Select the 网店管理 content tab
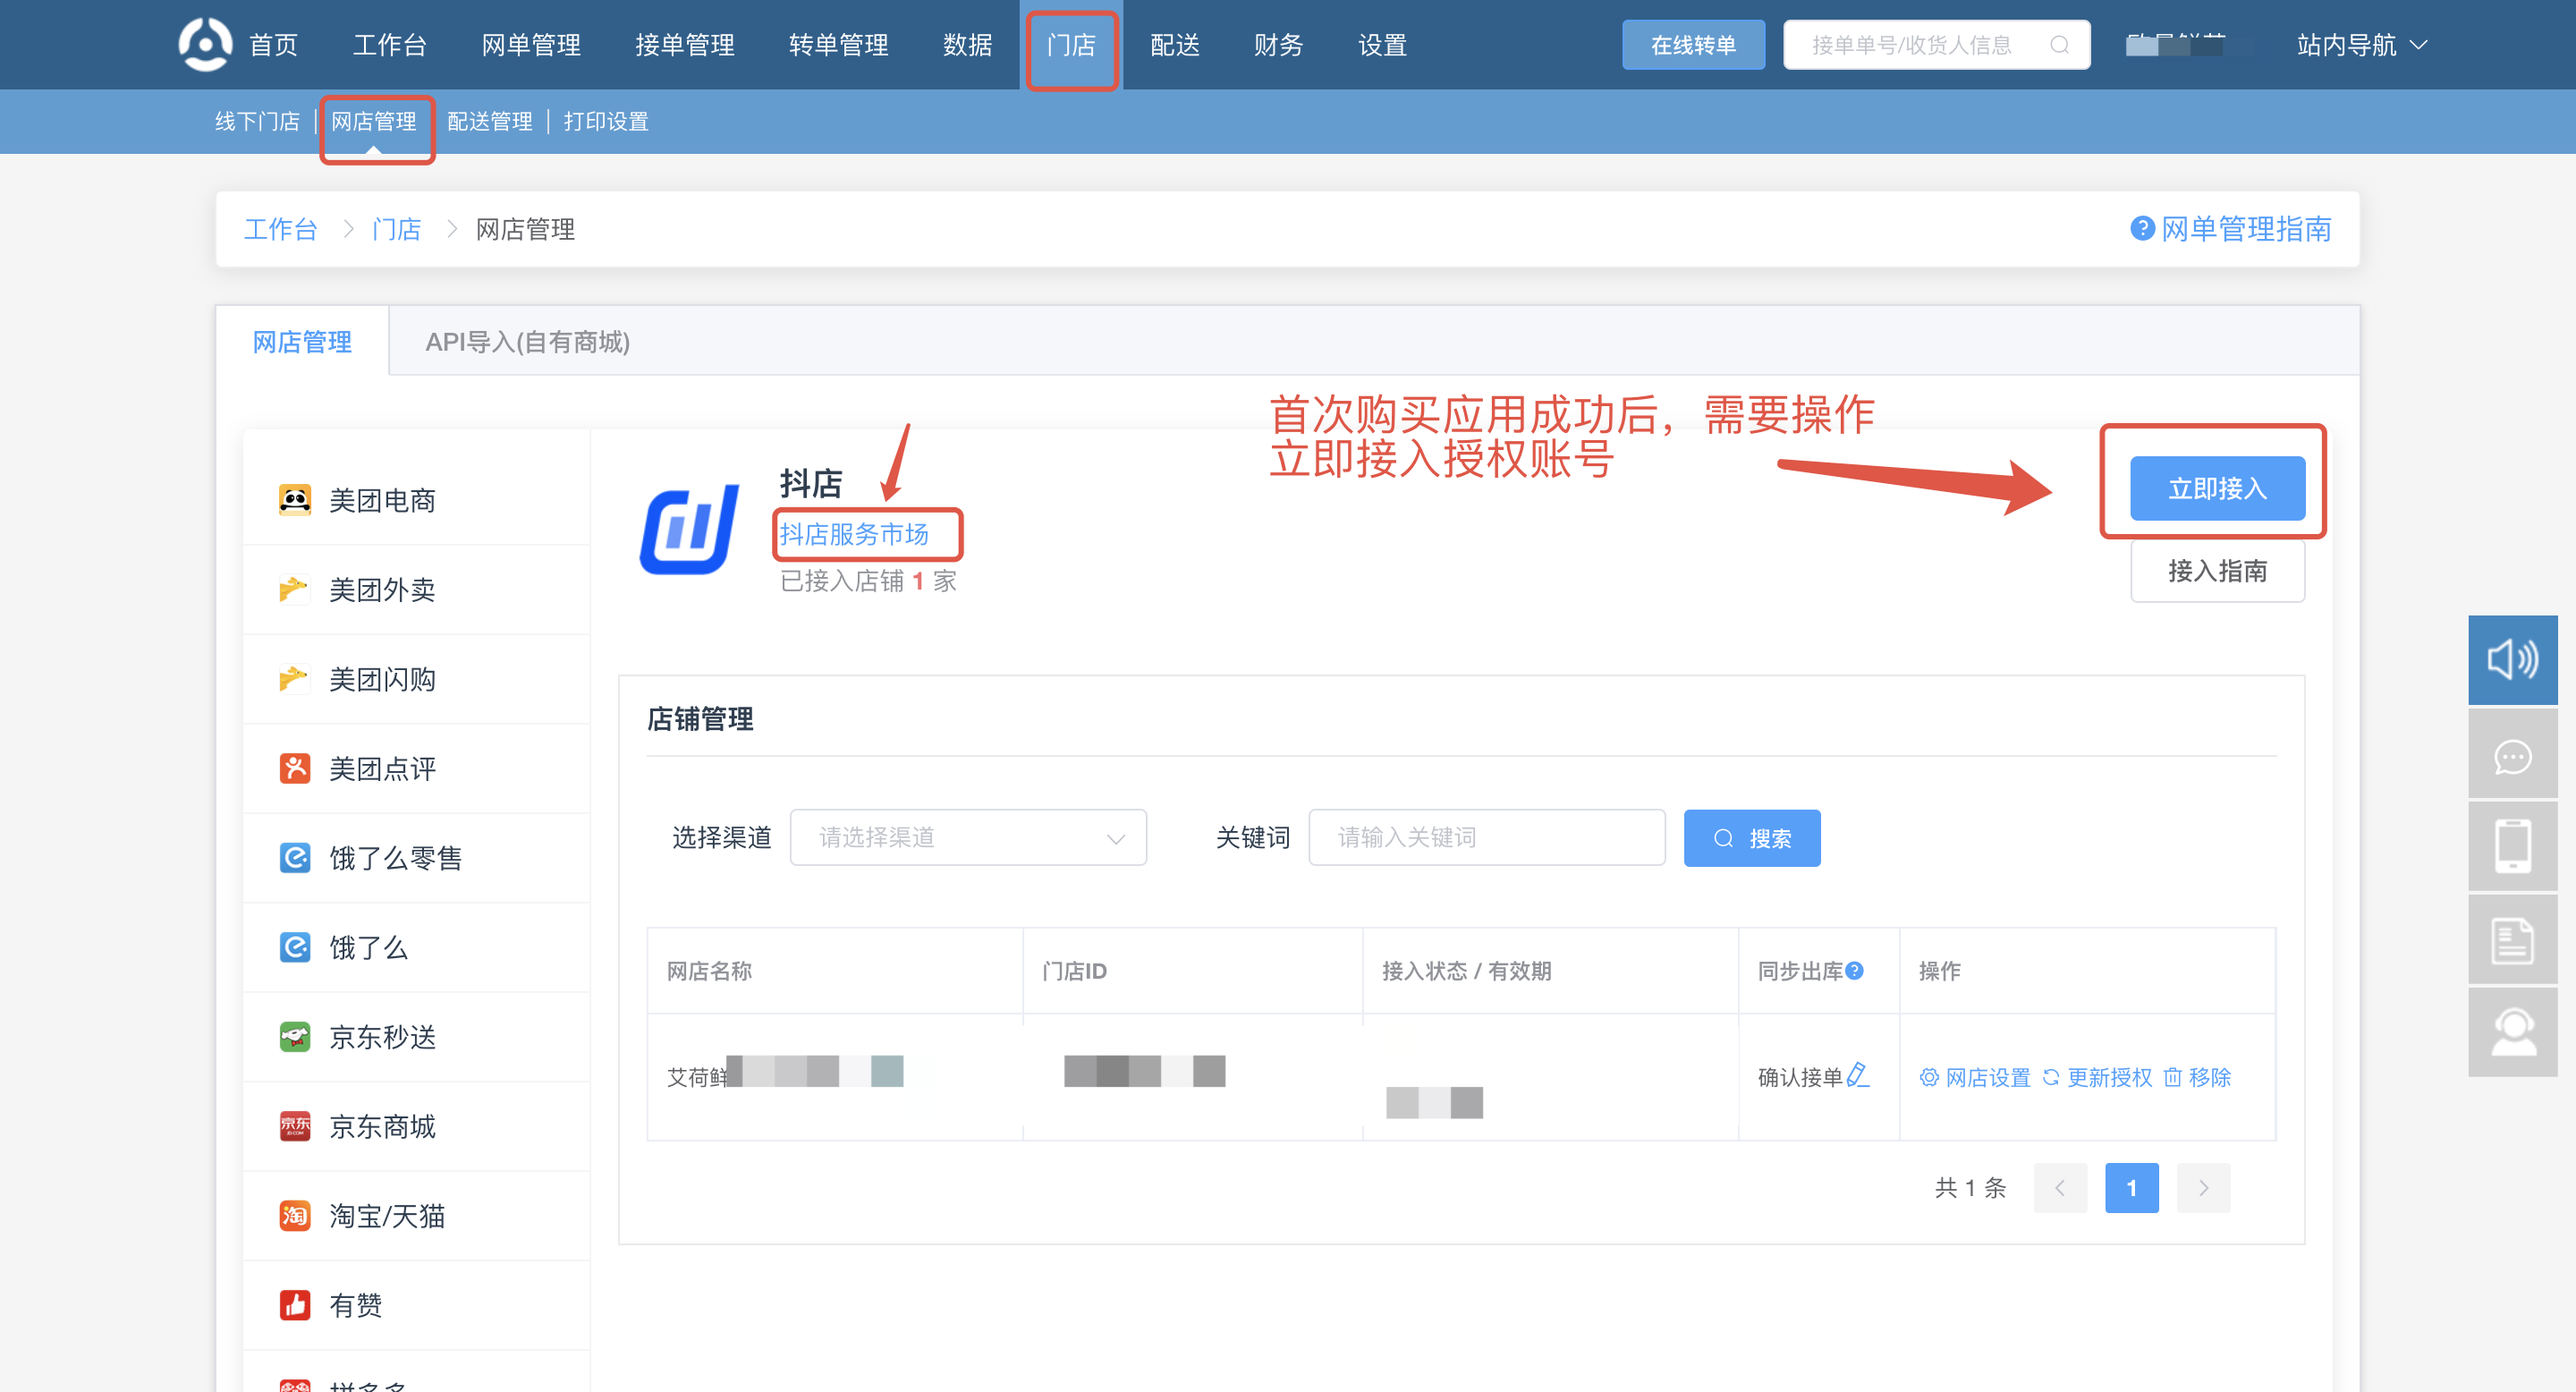The image size is (2576, 1392). [x=302, y=342]
